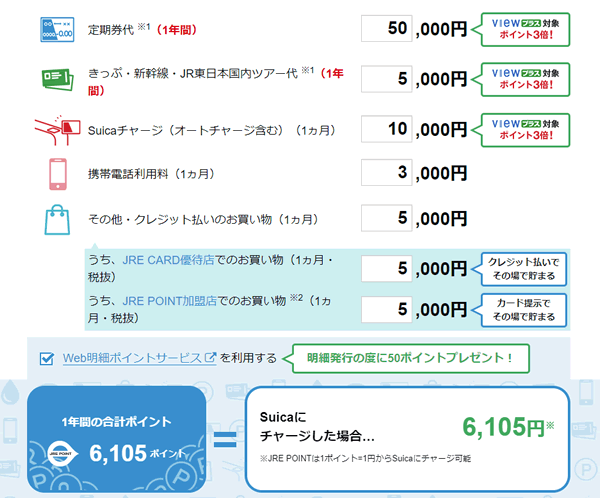
Task: Click the external link icon after Web明細ポイントサービス
Action: point(210,358)
